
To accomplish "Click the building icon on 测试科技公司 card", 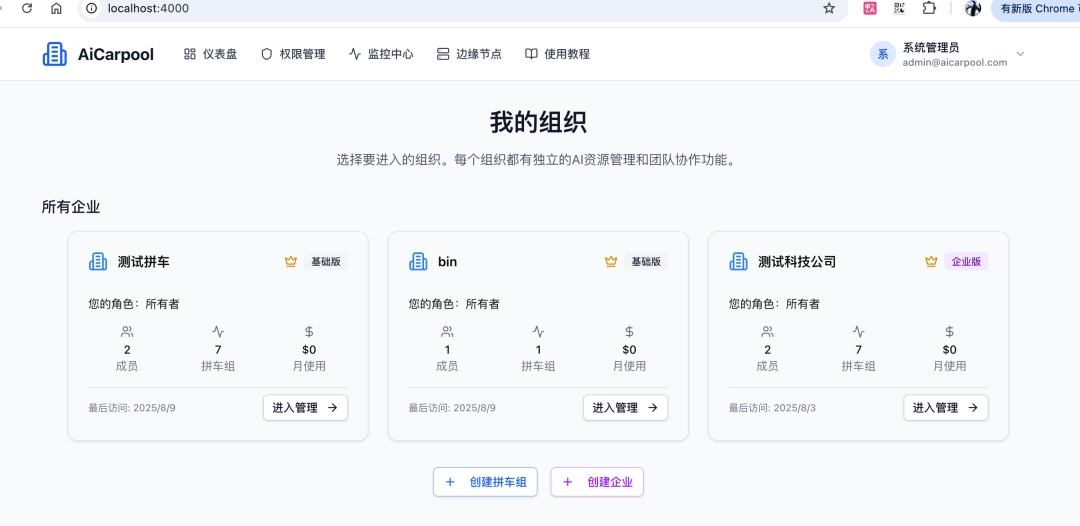I will (x=738, y=262).
